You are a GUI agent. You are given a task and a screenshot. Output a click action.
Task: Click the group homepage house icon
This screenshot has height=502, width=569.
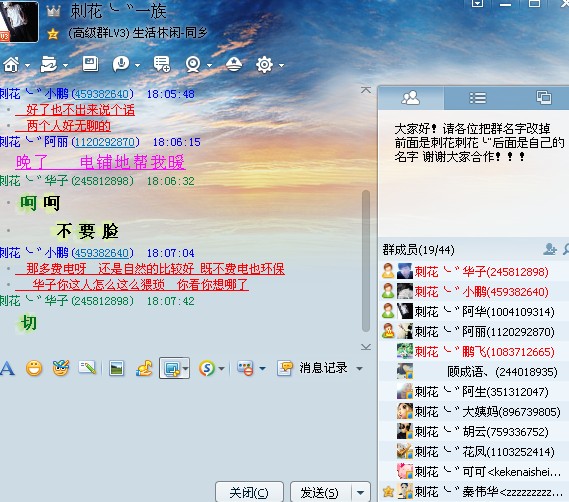coord(11,65)
